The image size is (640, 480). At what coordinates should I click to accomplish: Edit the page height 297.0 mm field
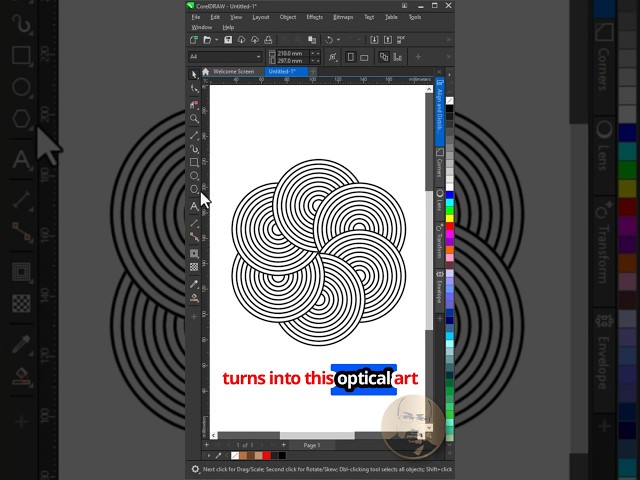(x=293, y=61)
